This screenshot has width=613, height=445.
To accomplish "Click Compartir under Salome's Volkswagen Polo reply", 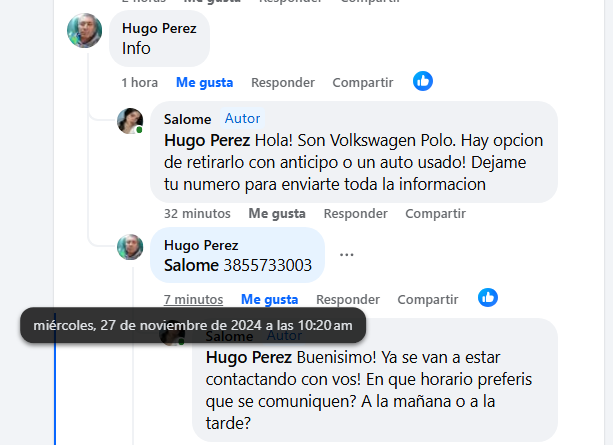I will pyautogui.click(x=436, y=214).
